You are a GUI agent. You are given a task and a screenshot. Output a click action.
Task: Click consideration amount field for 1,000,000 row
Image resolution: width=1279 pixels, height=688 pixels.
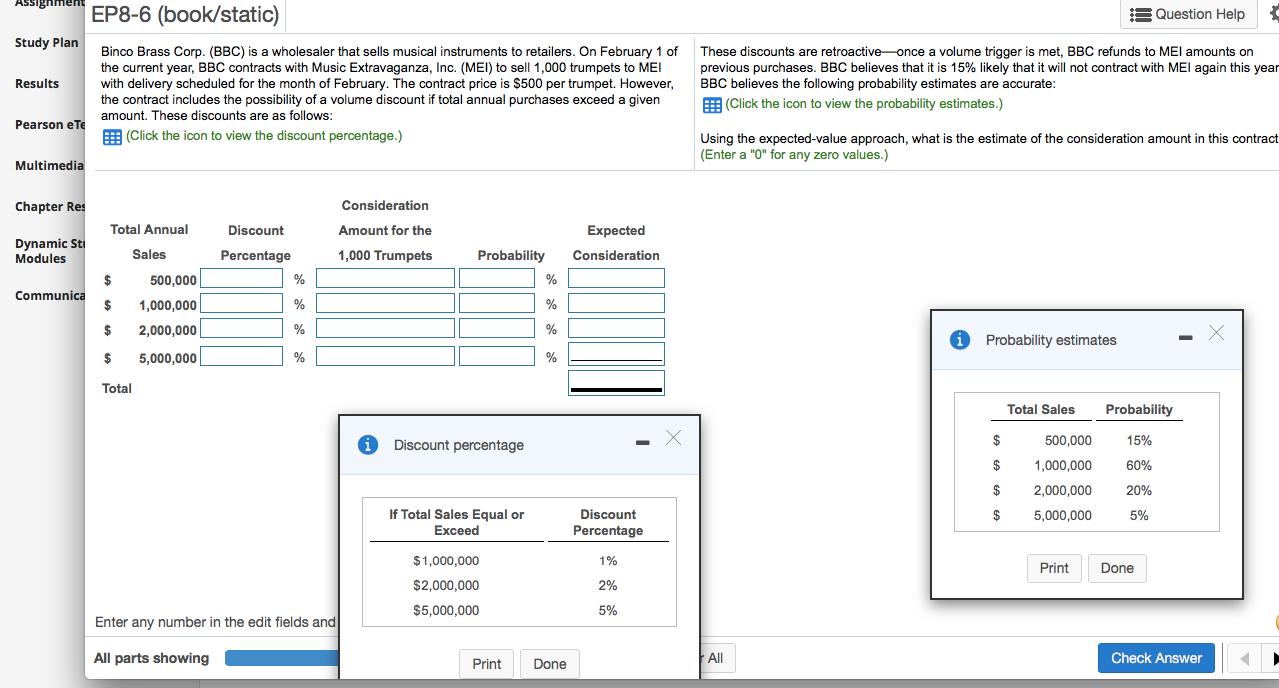pyautogui.click(x=385, y=303)
